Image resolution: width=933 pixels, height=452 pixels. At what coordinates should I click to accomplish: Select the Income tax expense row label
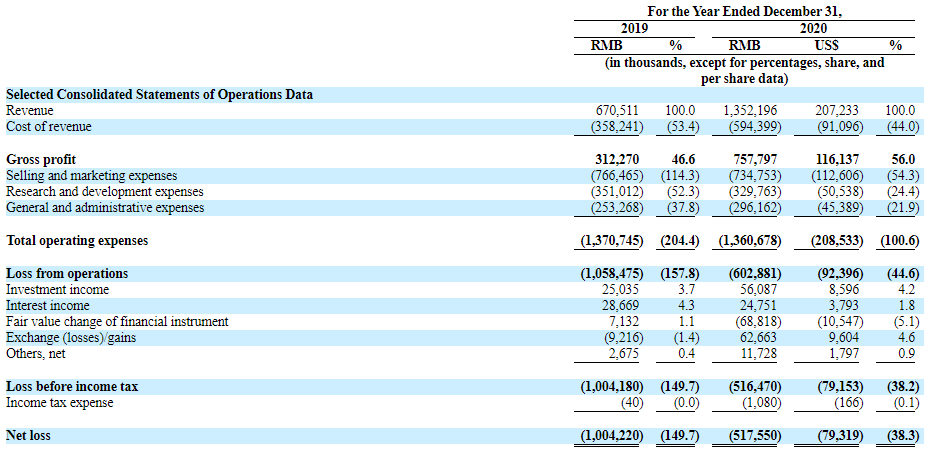(59, 402)
